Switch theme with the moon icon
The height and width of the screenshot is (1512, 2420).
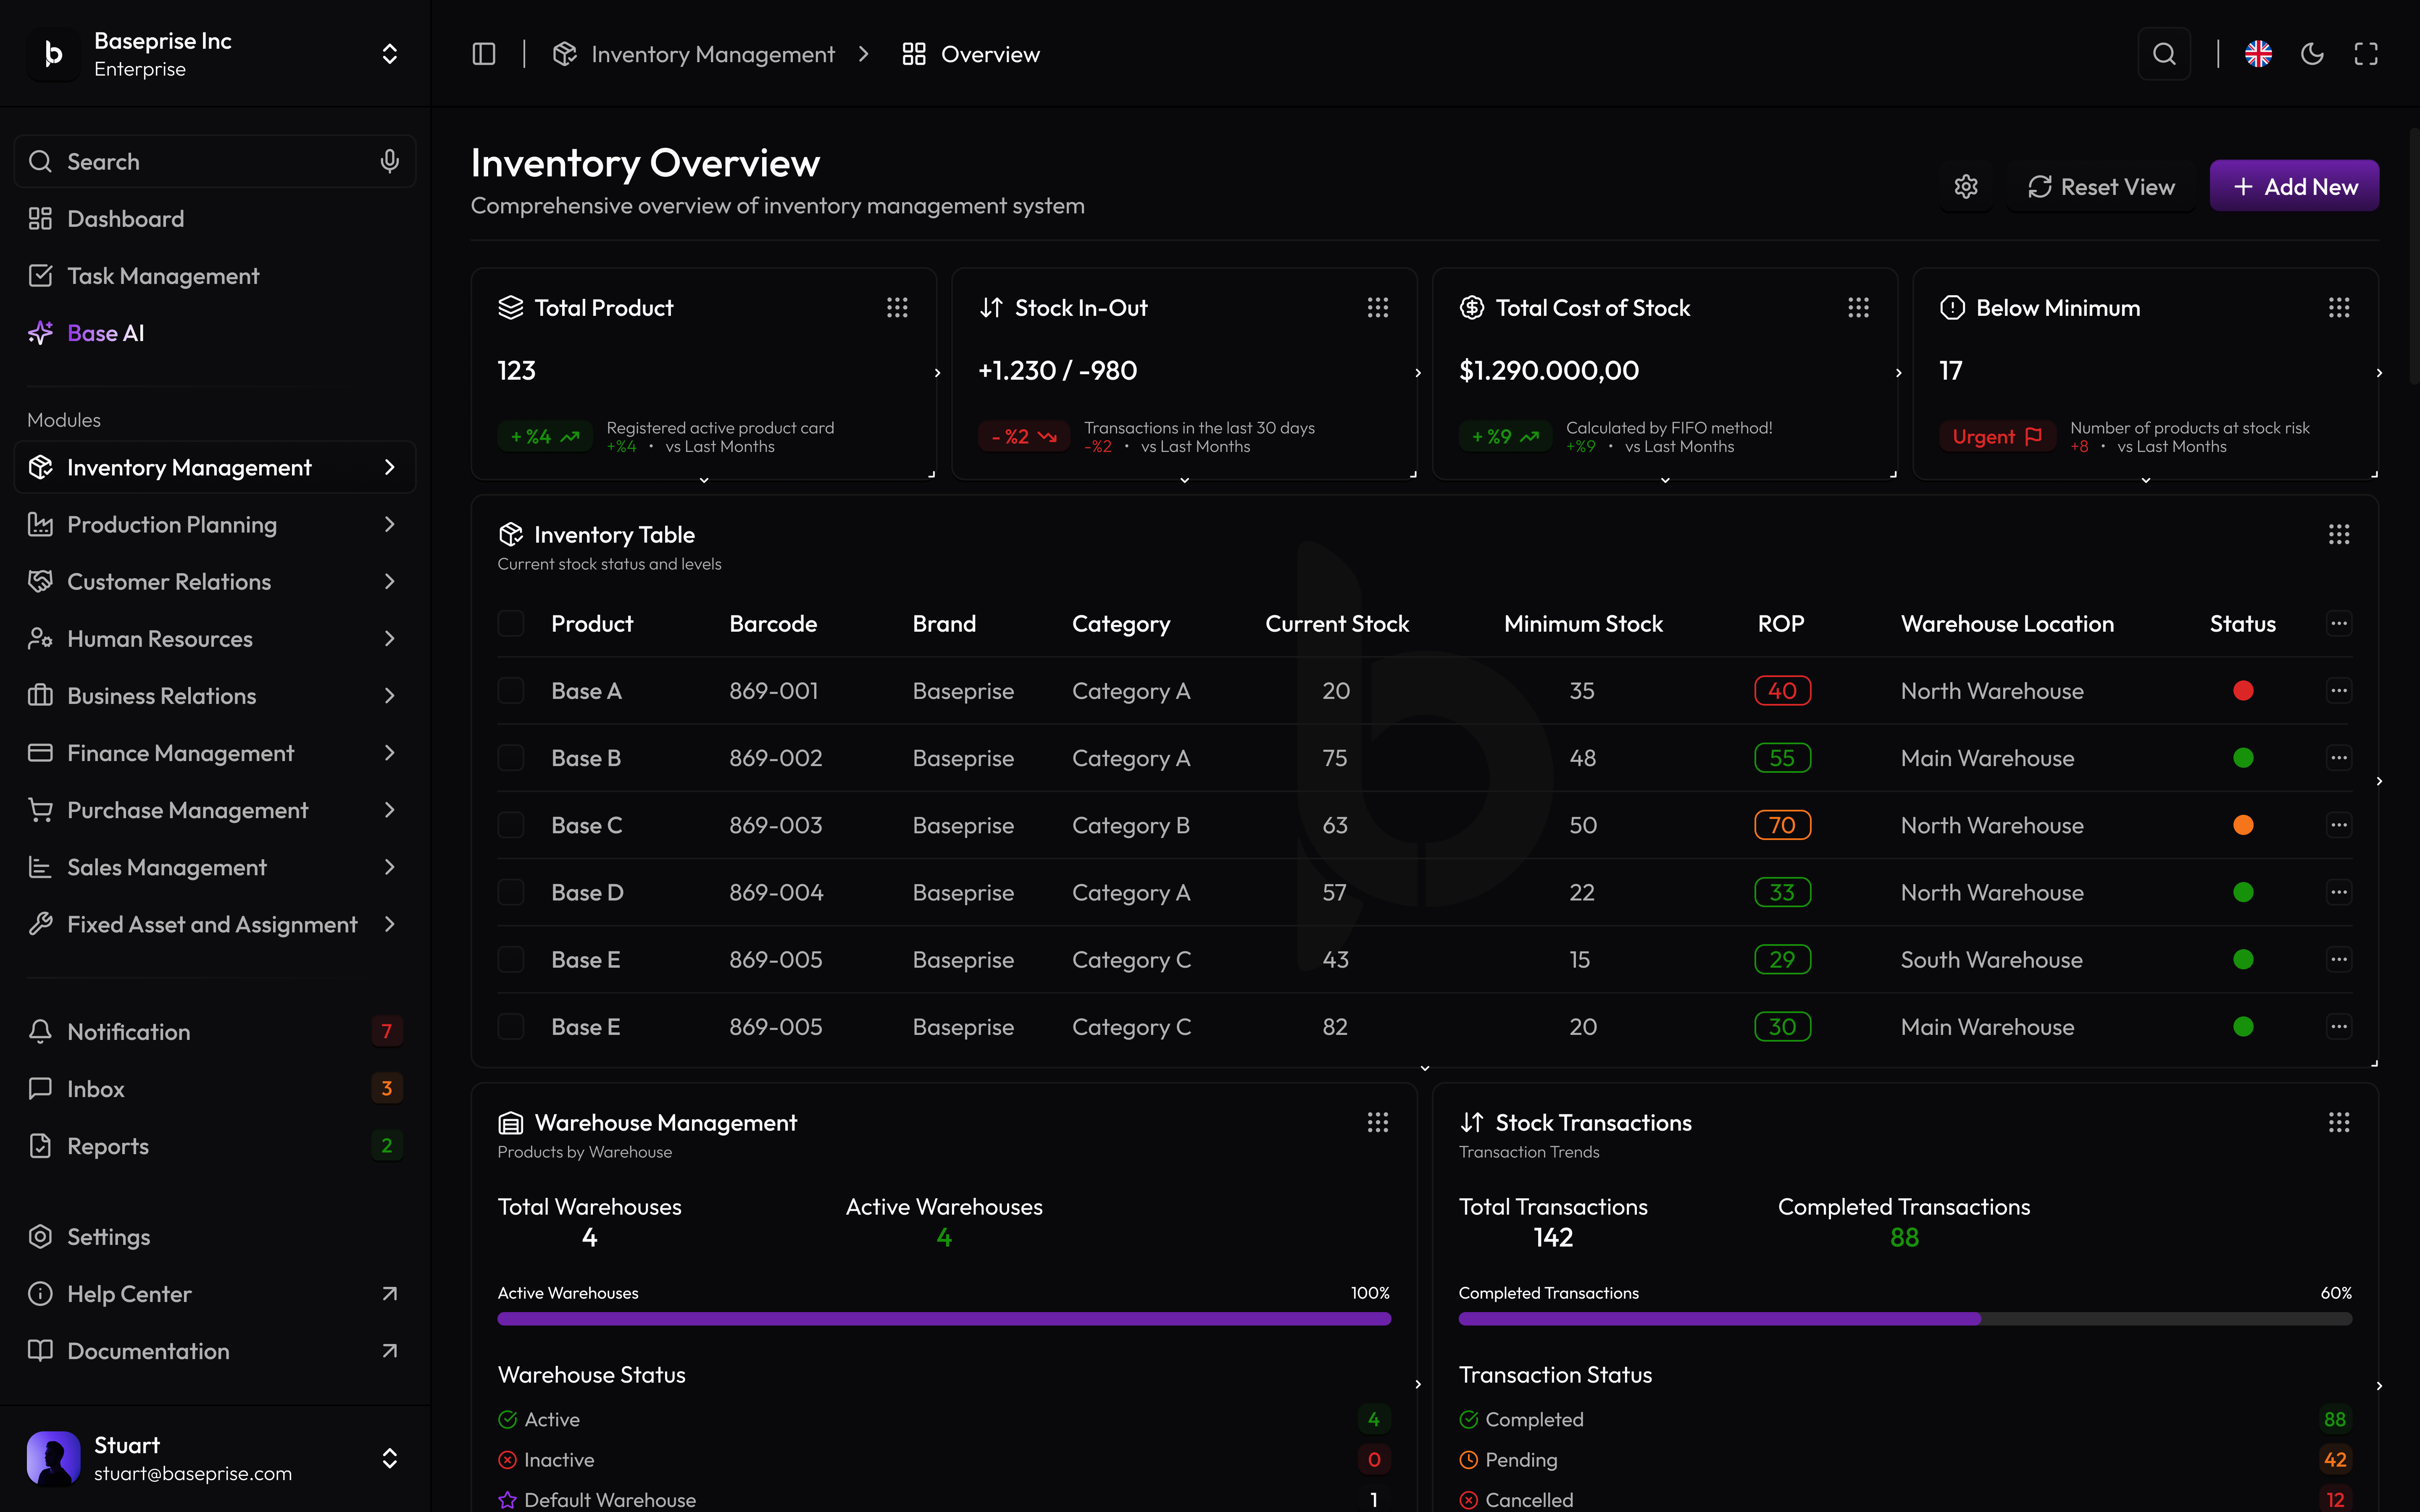[x=2312, y=54]
